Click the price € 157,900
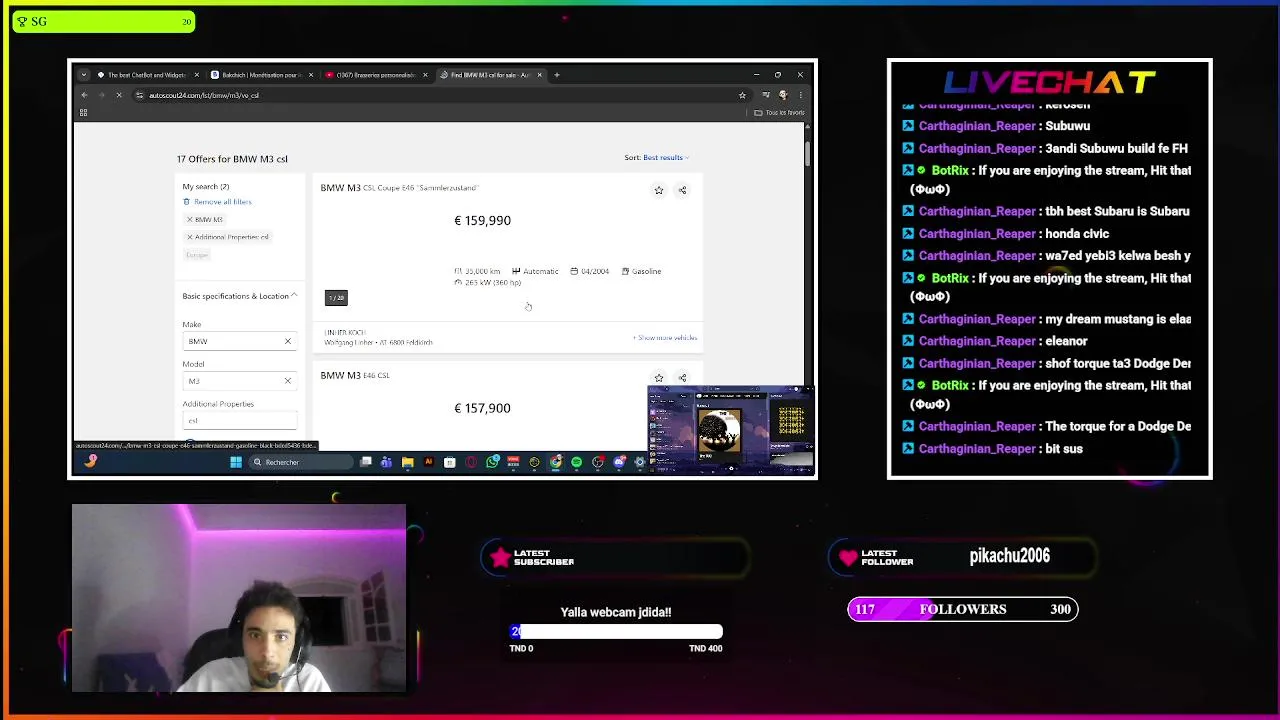 (482, 408)
